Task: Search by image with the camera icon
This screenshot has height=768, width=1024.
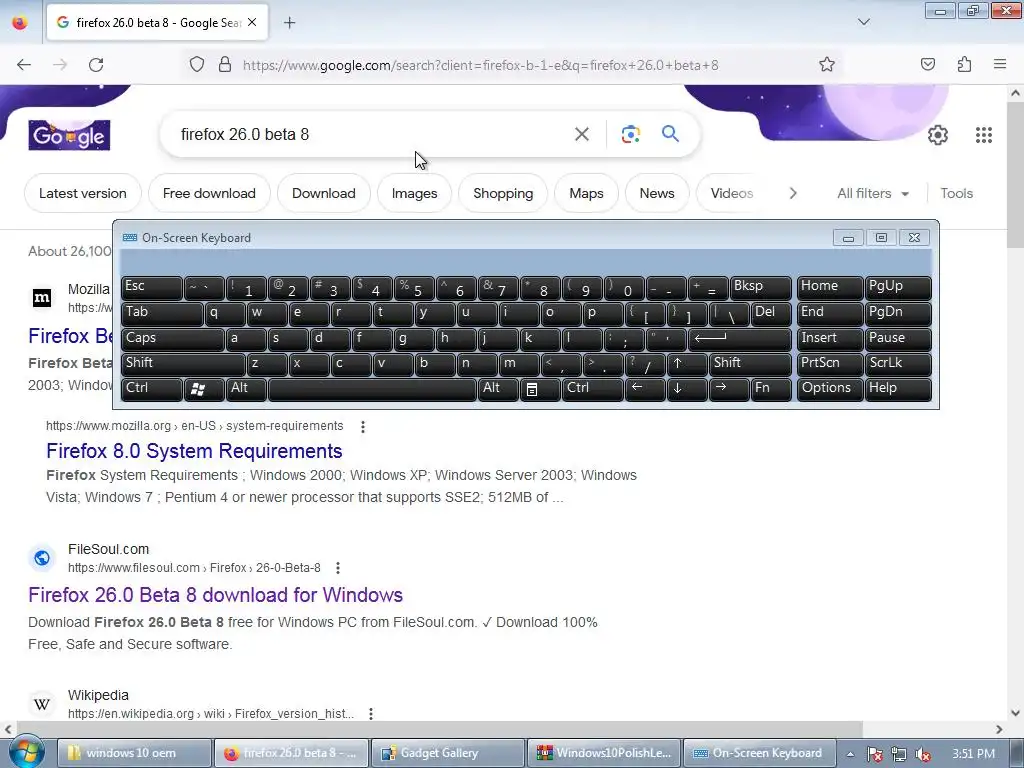Action: pyautogui.click(x=630, y=134)
